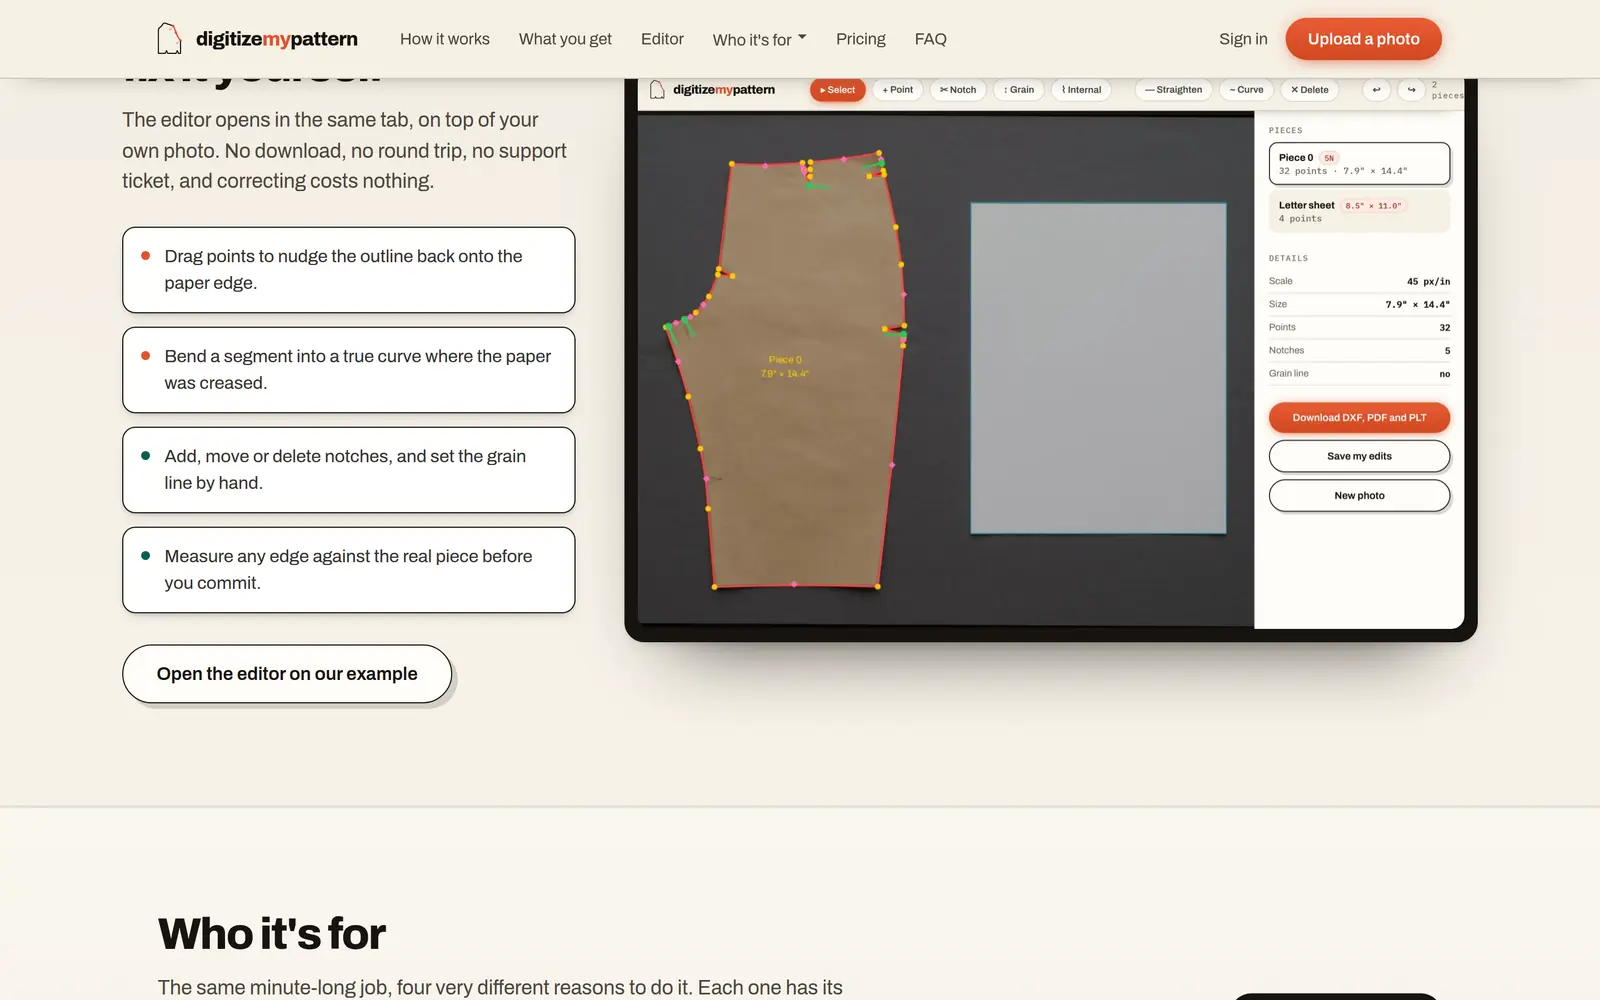Open the Pricing nav link
Screen dimensions: 1600x1000
861,39
